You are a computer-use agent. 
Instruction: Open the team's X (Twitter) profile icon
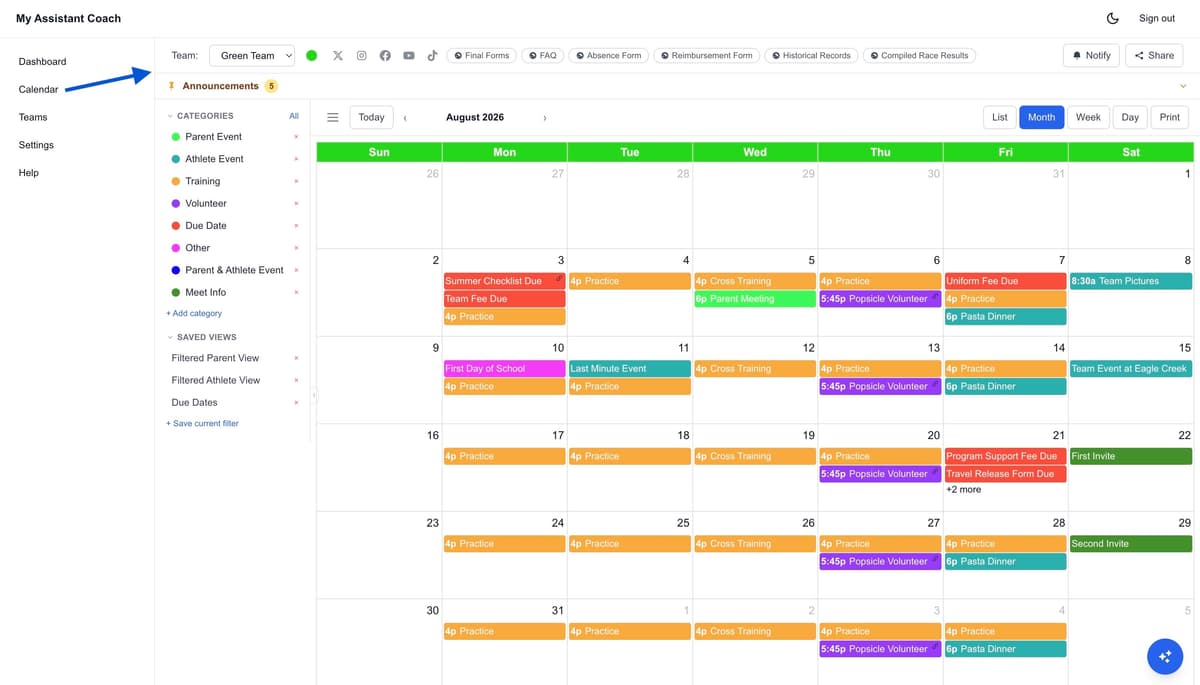(338, 56)
